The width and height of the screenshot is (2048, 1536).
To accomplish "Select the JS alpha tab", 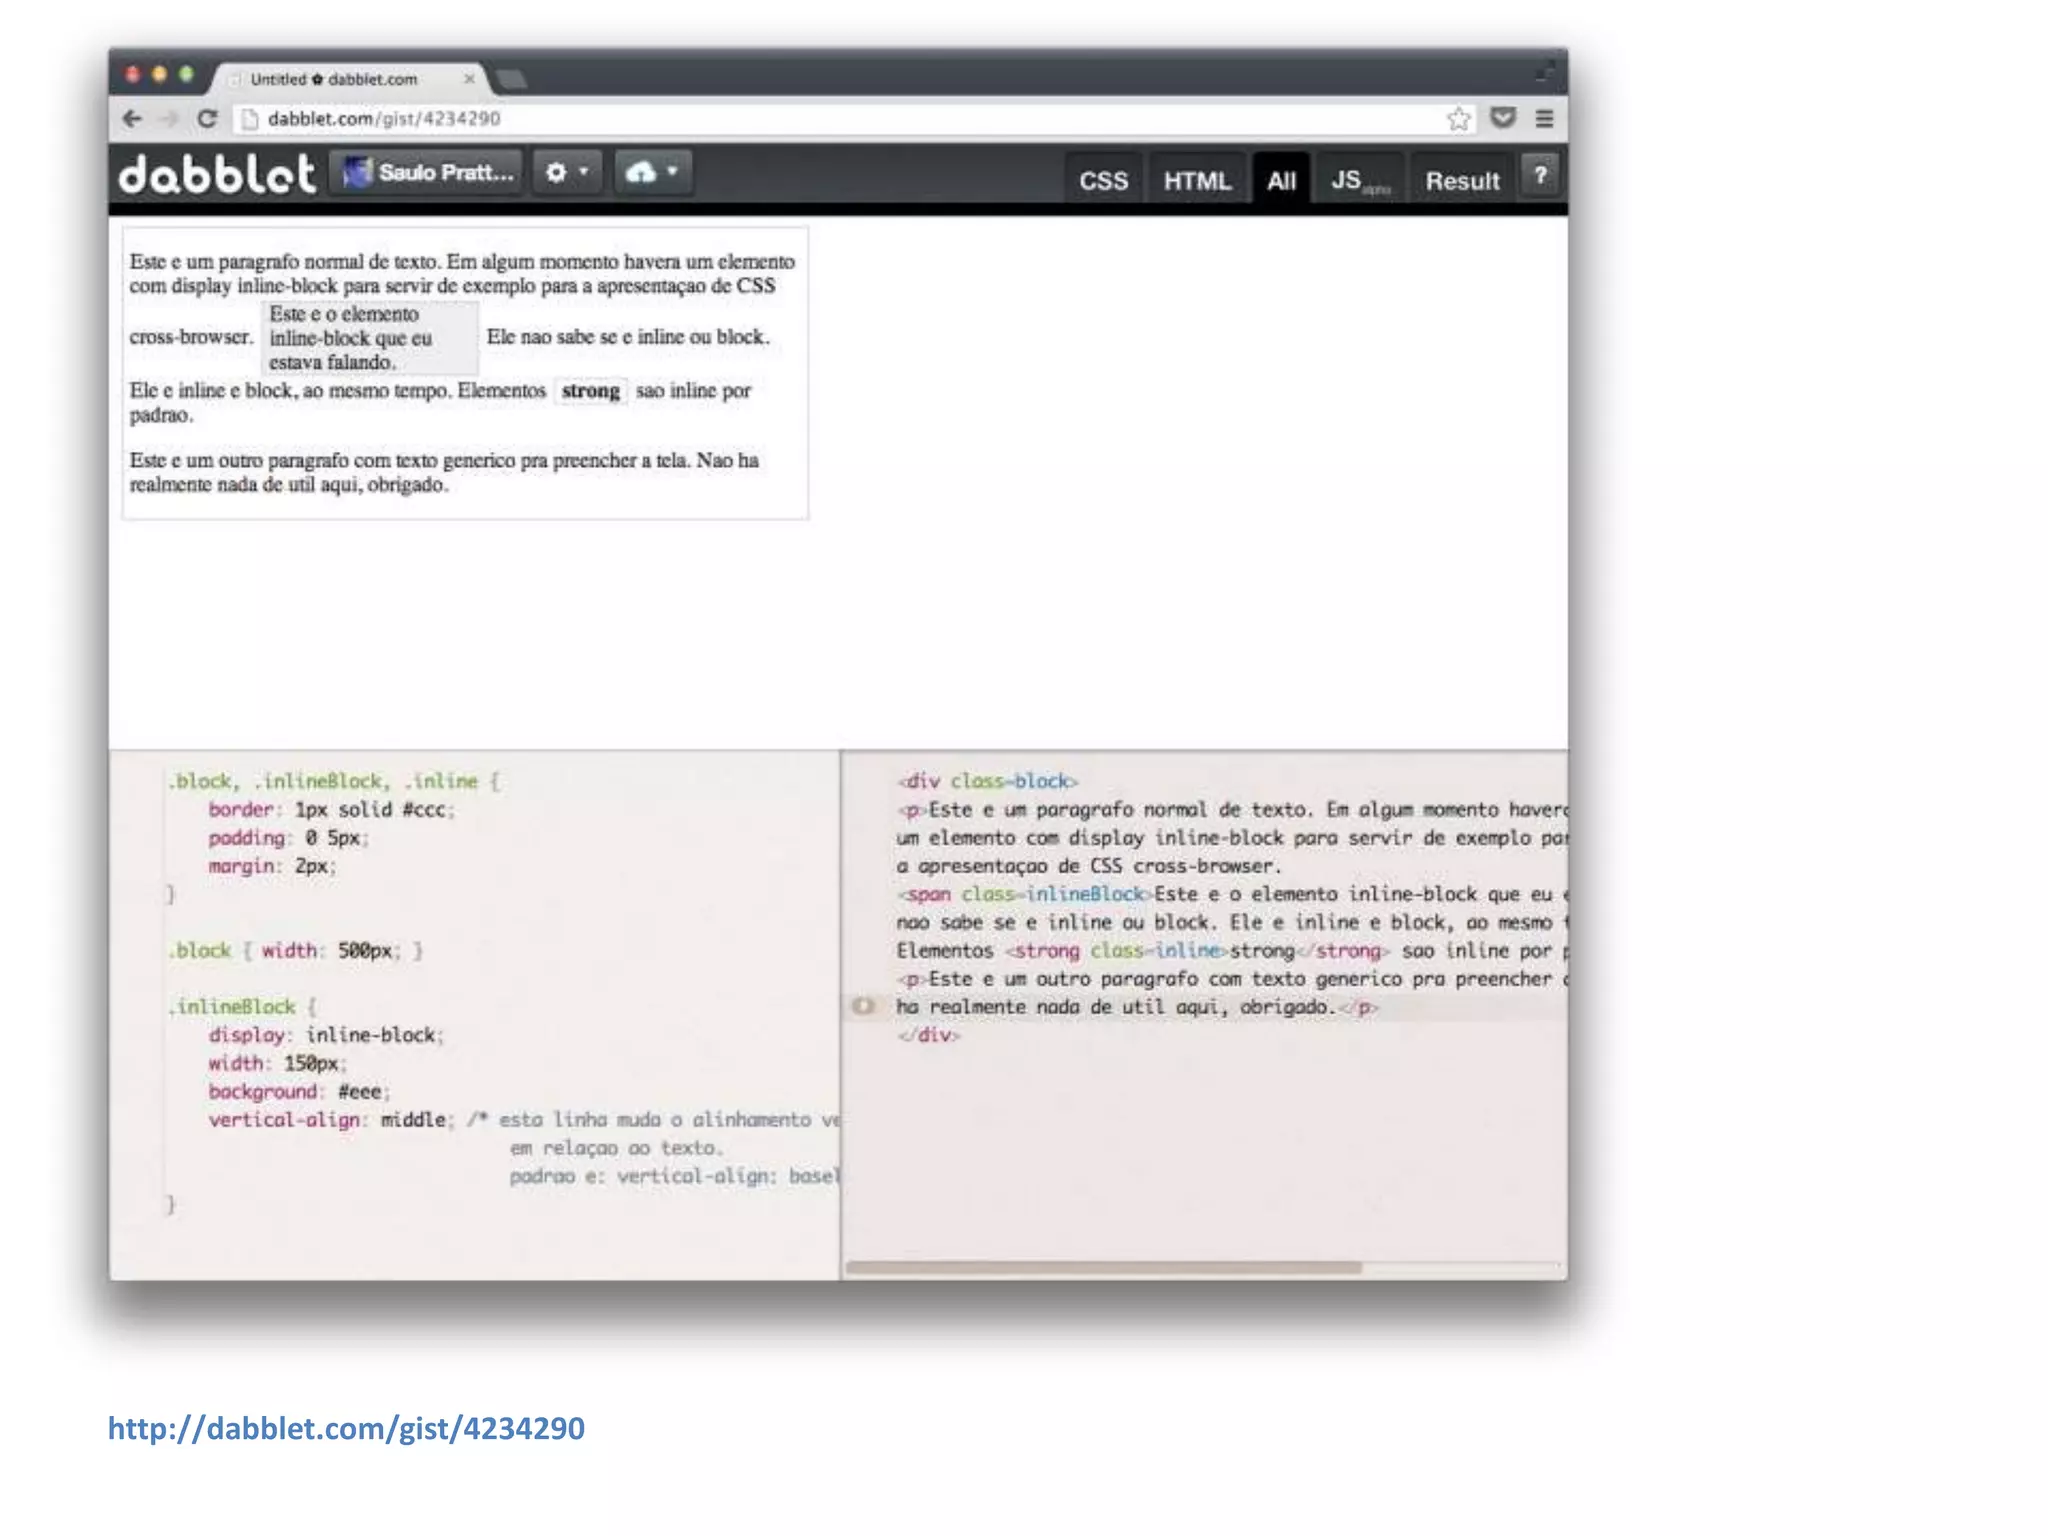I will click(x=1359, y=181).
